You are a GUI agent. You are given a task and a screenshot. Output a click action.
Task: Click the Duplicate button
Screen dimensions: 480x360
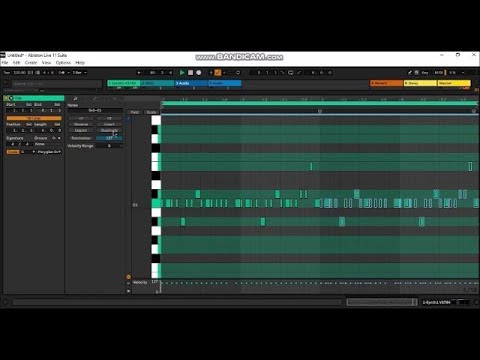[109, 131]
